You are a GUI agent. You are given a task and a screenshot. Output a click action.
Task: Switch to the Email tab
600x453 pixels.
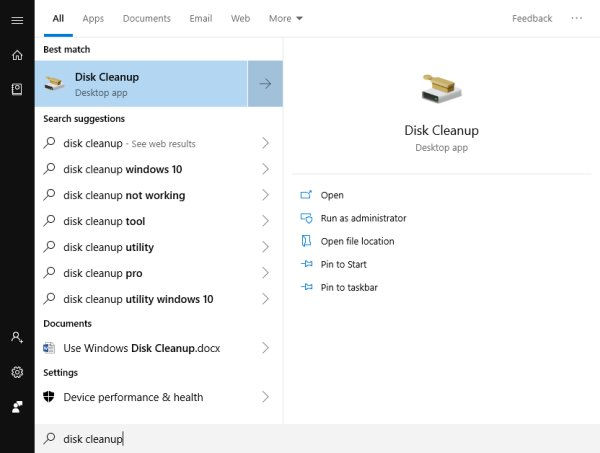click(201, 18)
